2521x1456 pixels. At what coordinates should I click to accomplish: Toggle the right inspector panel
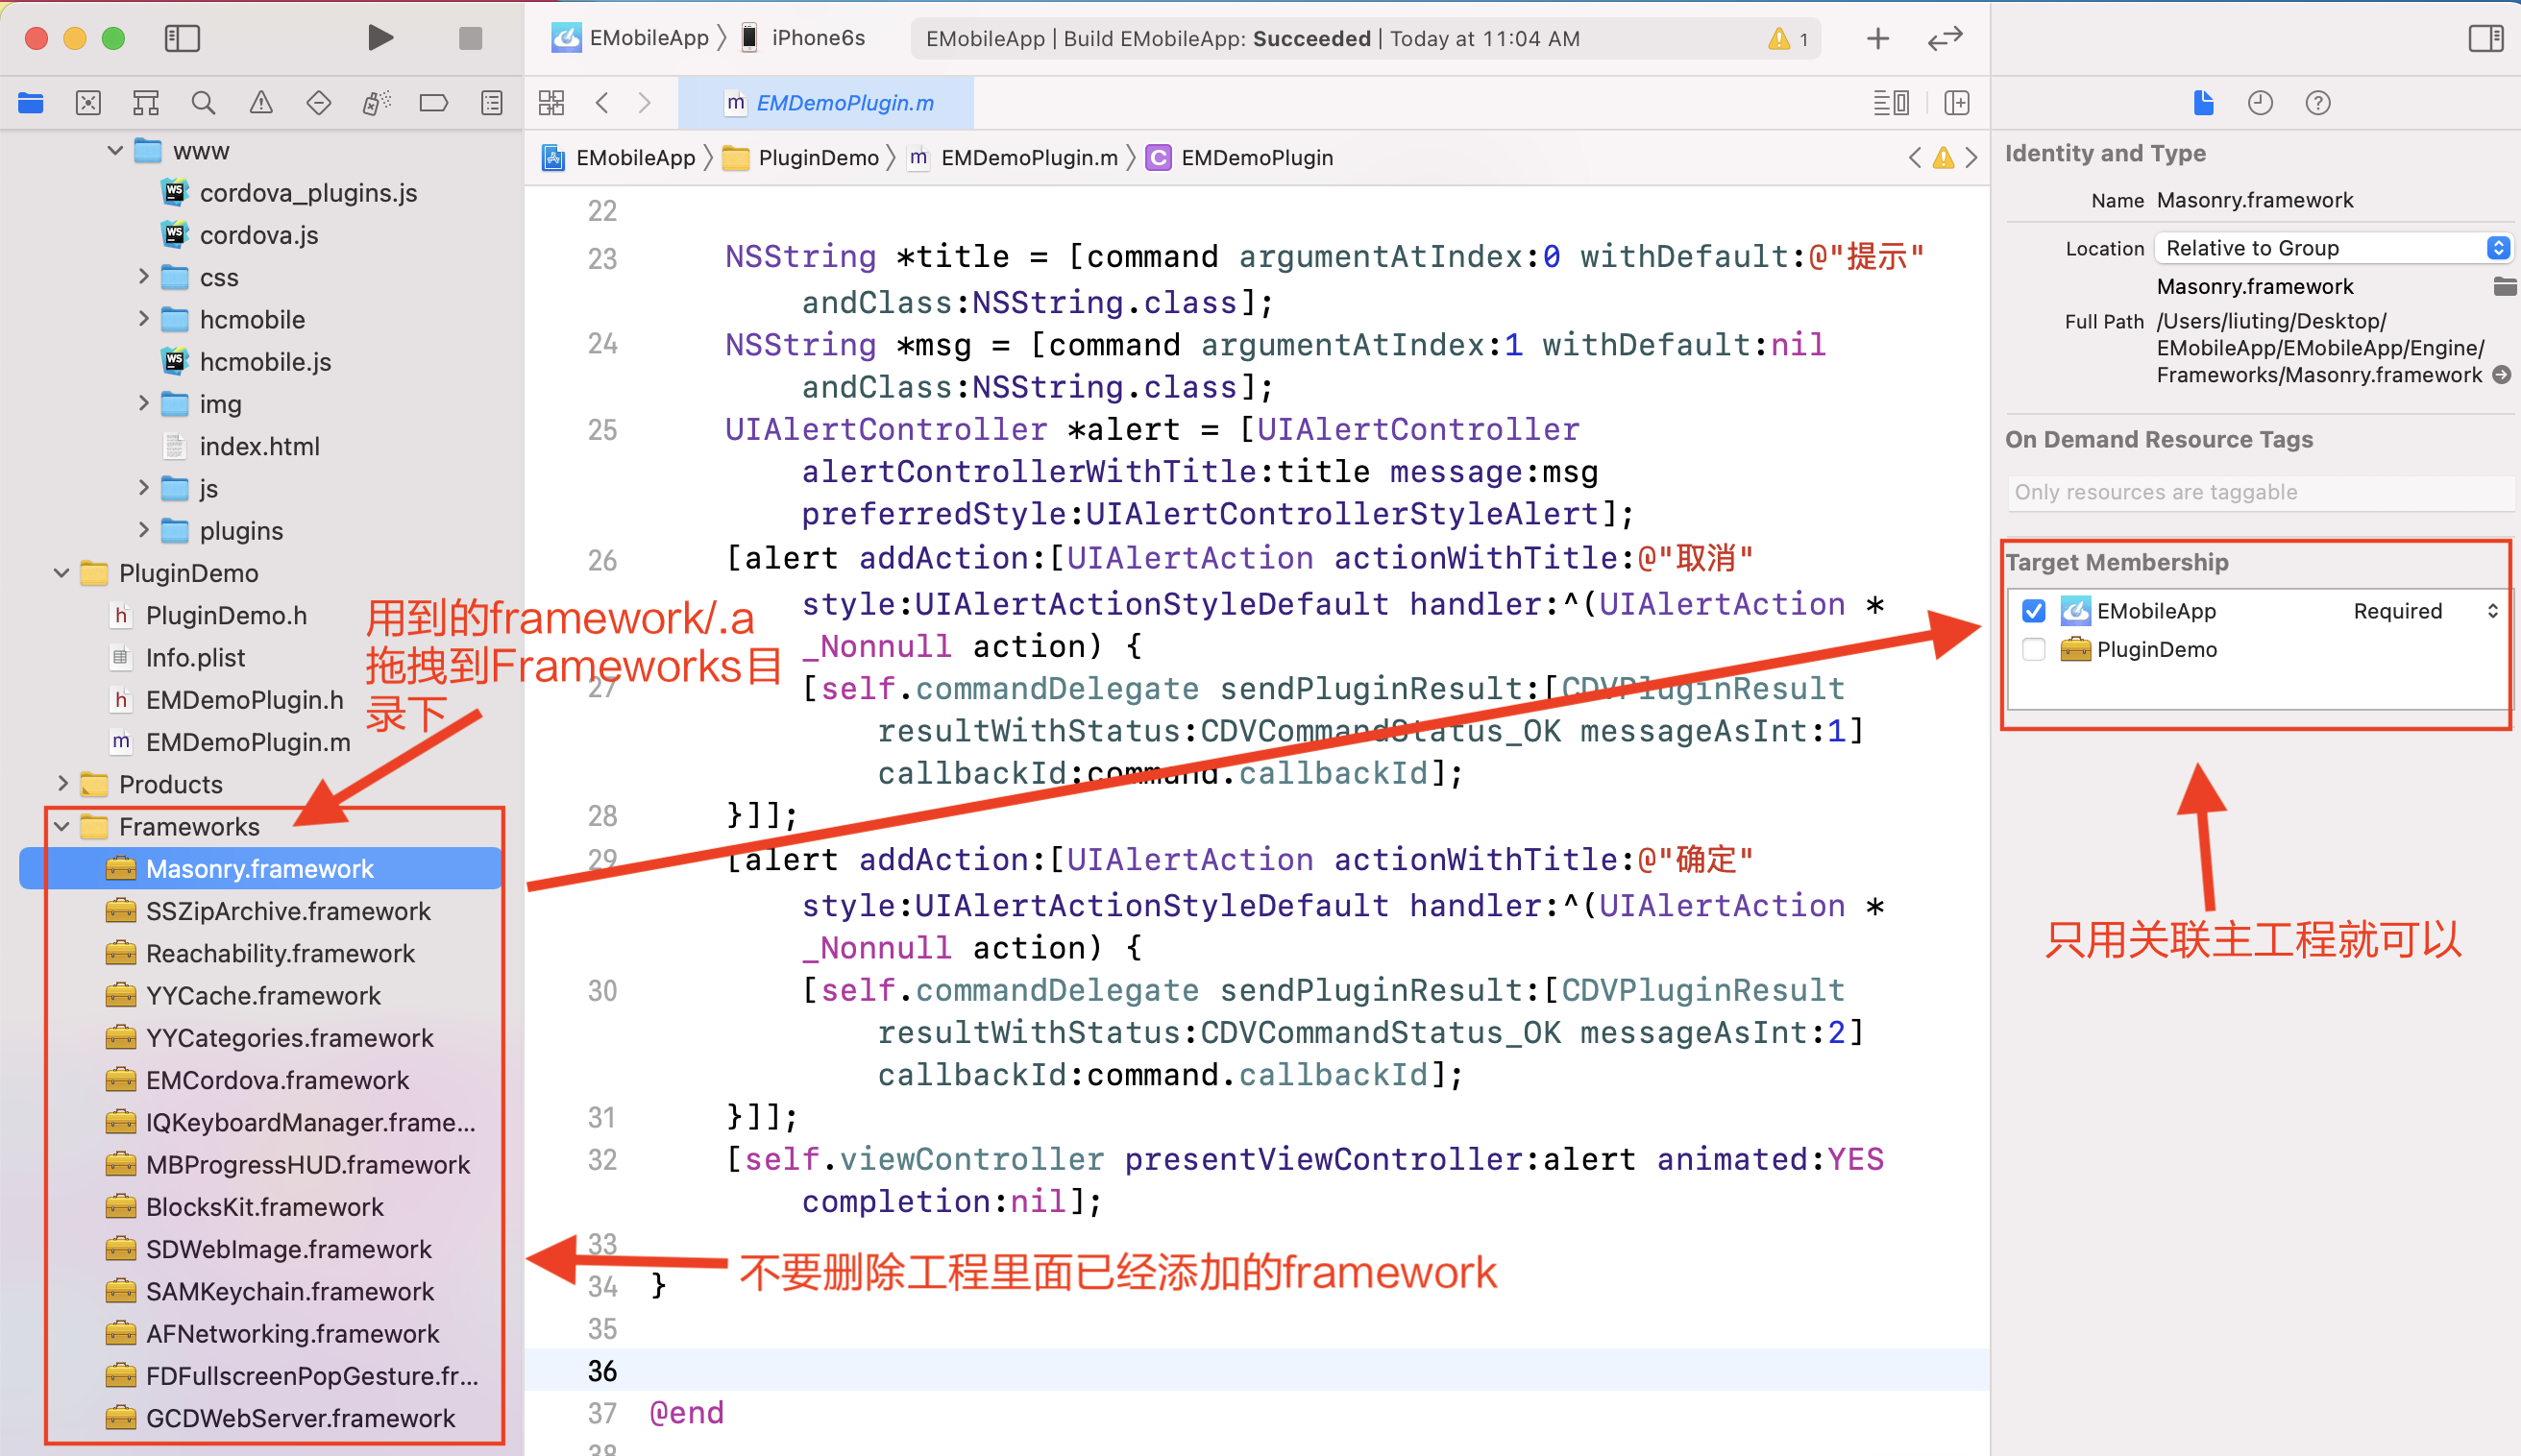coord(2486,38)
